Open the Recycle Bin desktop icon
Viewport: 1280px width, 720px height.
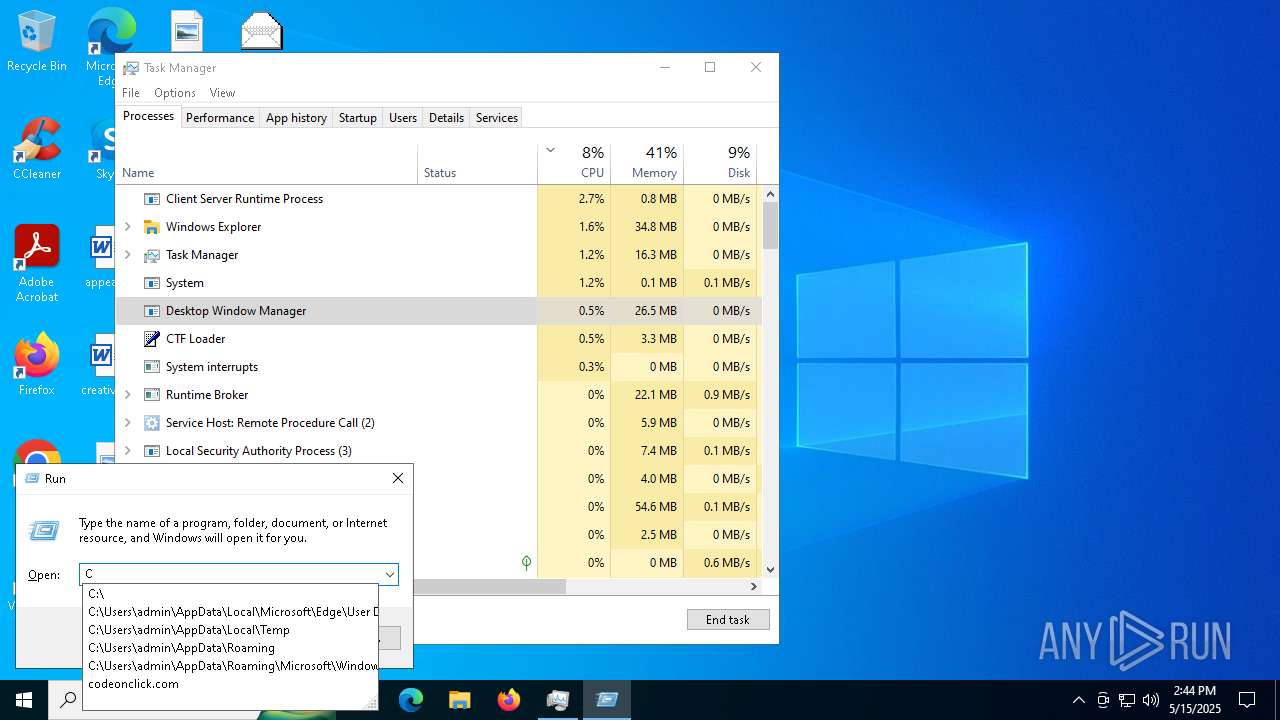click(37, 42)
